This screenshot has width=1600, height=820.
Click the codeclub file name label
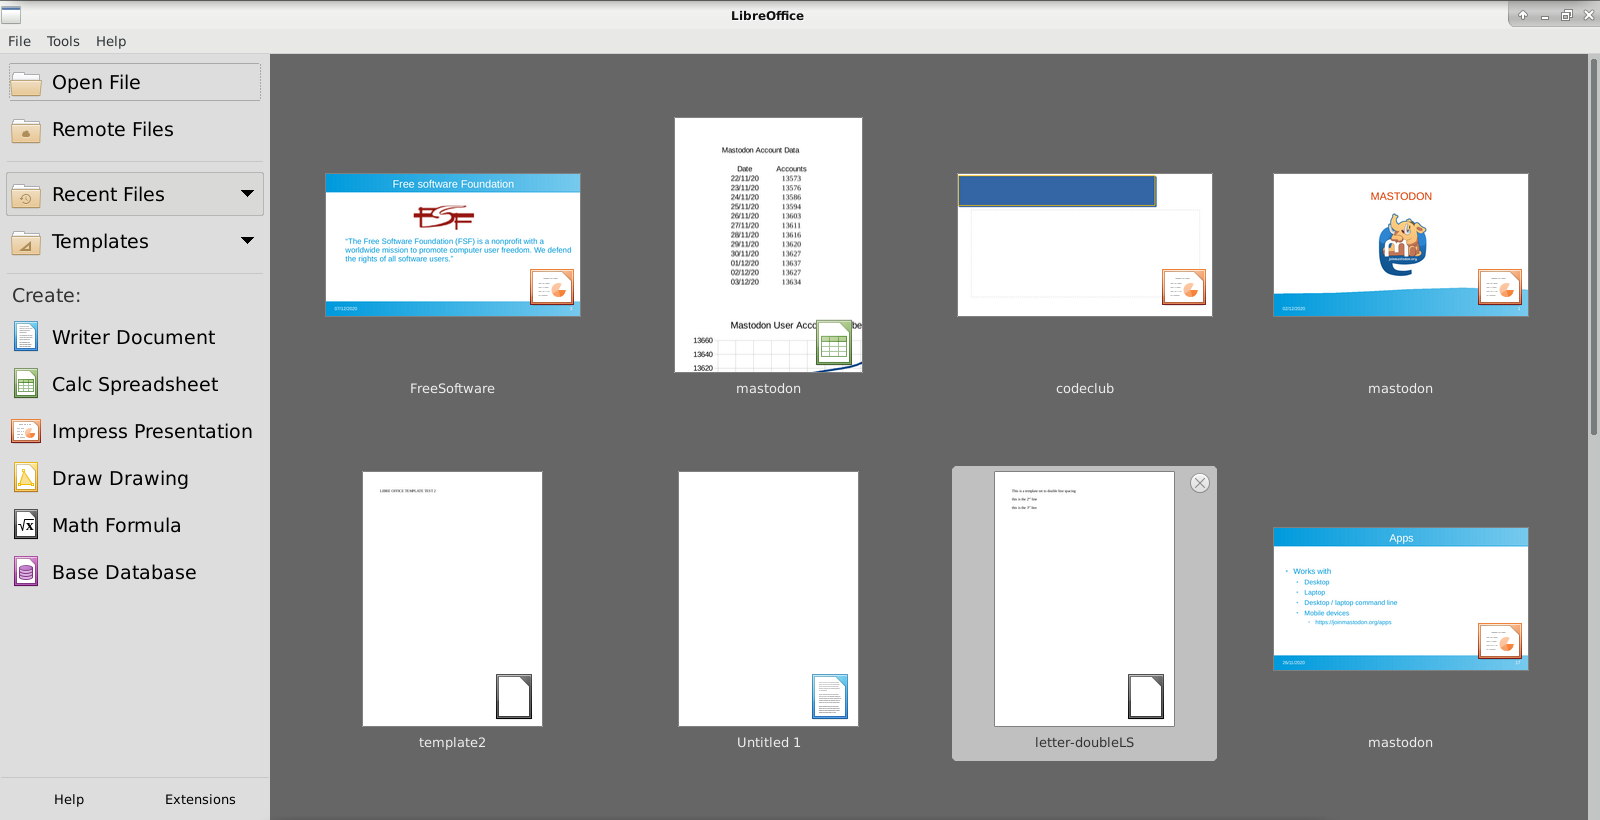tap(1084, 388)
